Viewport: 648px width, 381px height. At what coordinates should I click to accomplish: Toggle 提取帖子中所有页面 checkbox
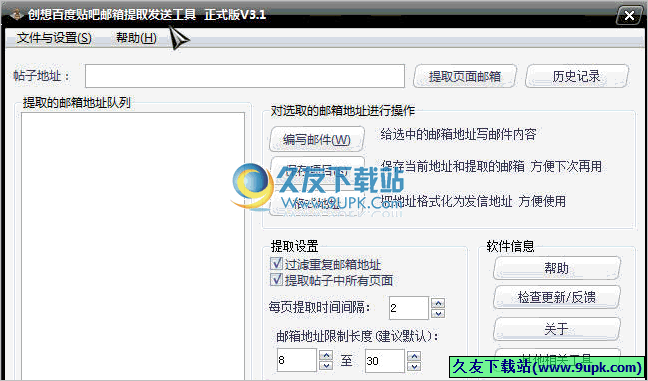(276, 280)
